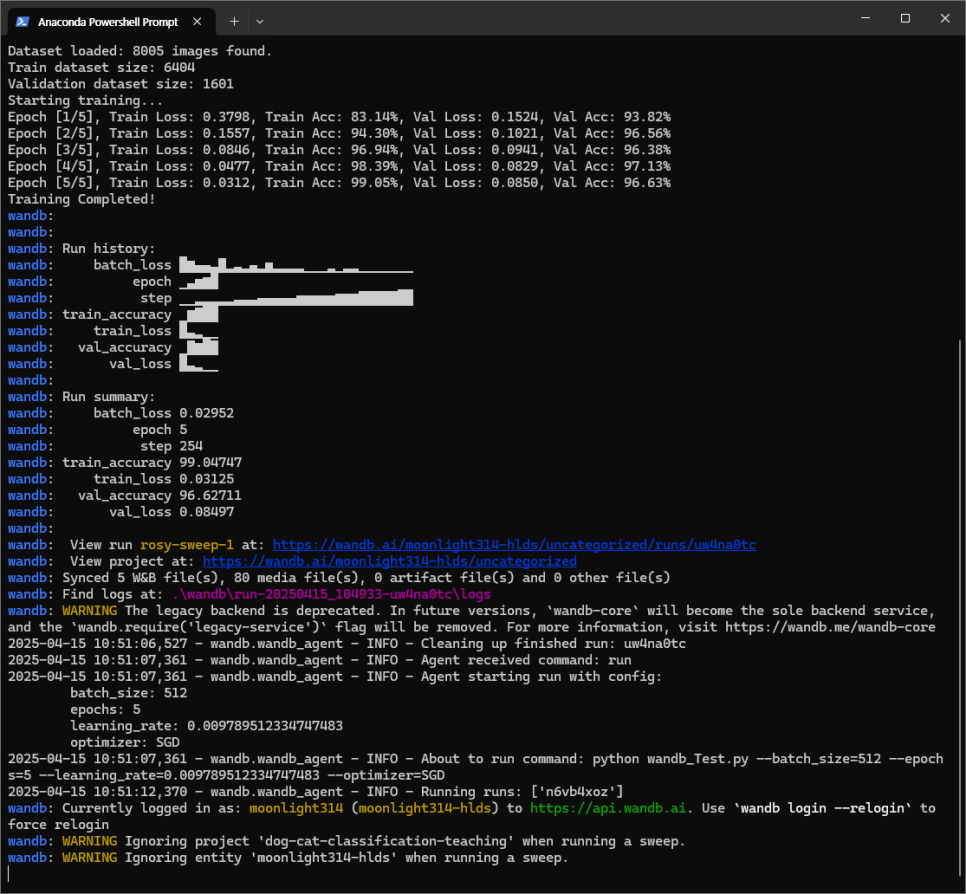Open the rosy-sweep-1 run URL link
The image size is (966, 894).
pos(514,545)
